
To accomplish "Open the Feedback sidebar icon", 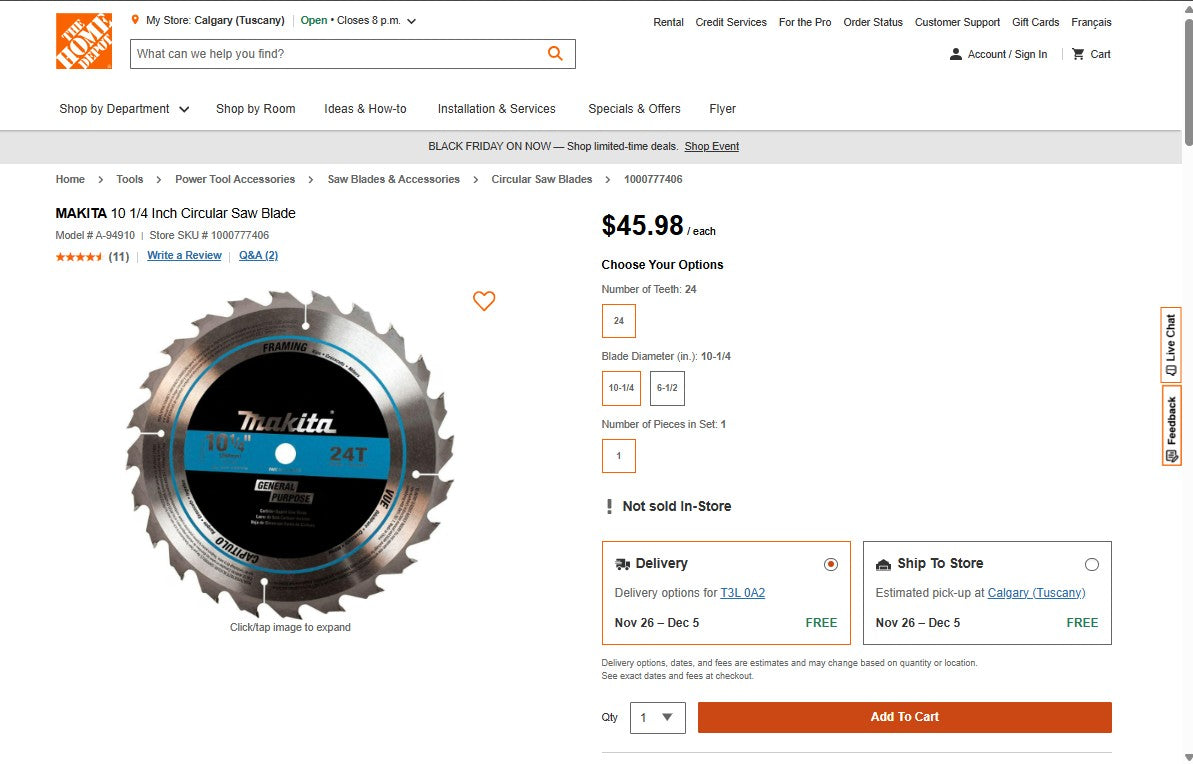I will 1171,425.
